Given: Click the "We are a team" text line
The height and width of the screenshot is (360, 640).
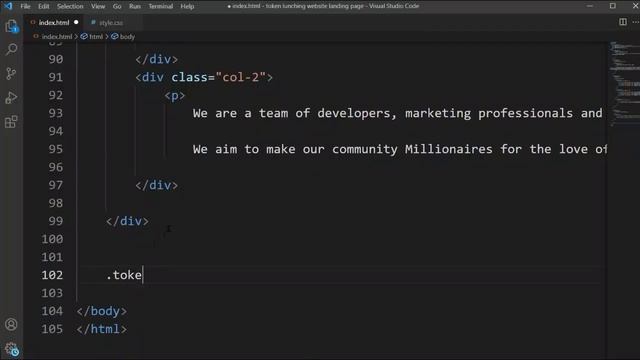Looking at the screenshot, I should (398, 113).
